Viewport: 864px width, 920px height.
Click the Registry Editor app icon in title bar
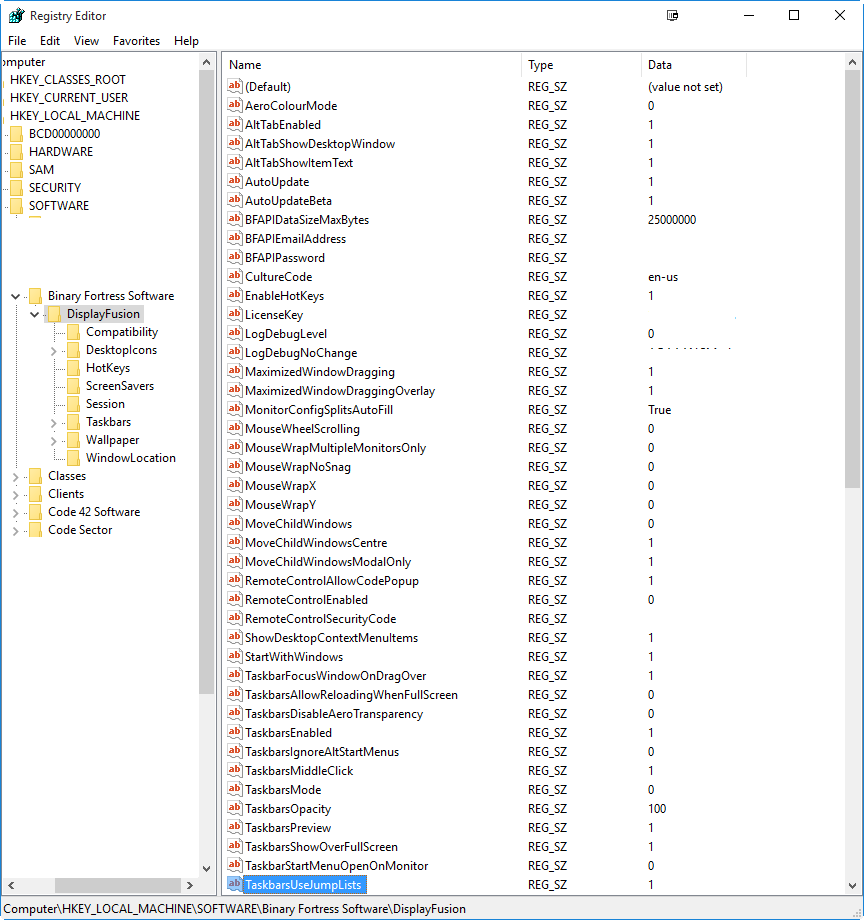[16, 16]
